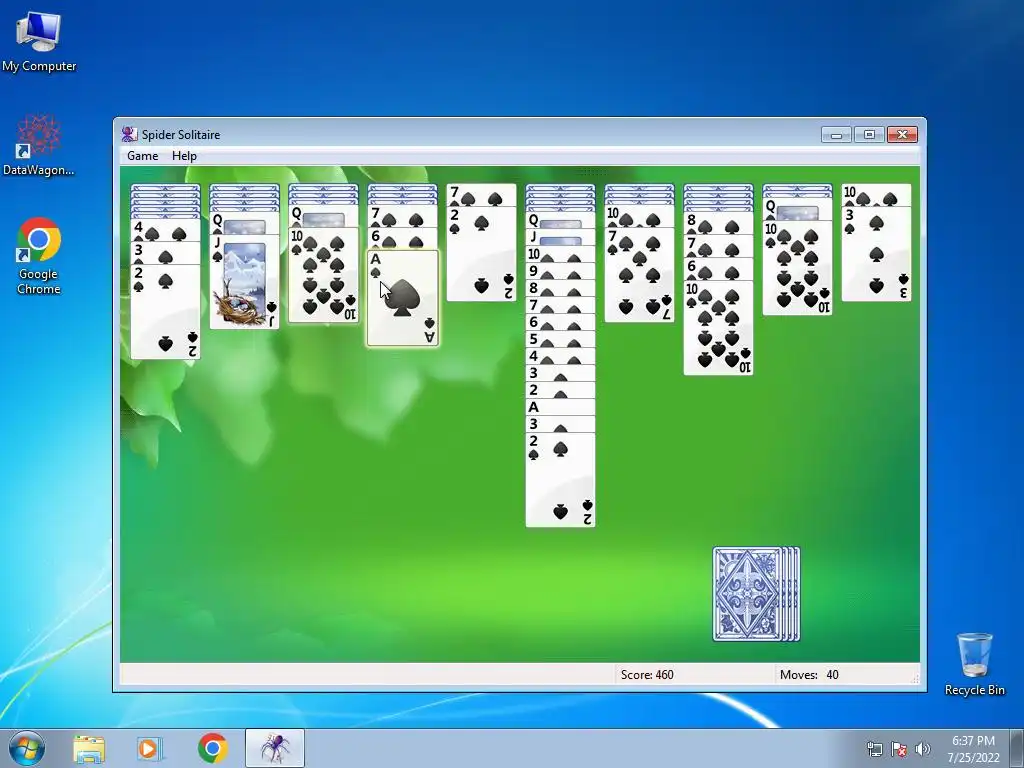Click the 8 of spades in the eighth column
Screen dimensions: 1024x768
tap(718, 223)
